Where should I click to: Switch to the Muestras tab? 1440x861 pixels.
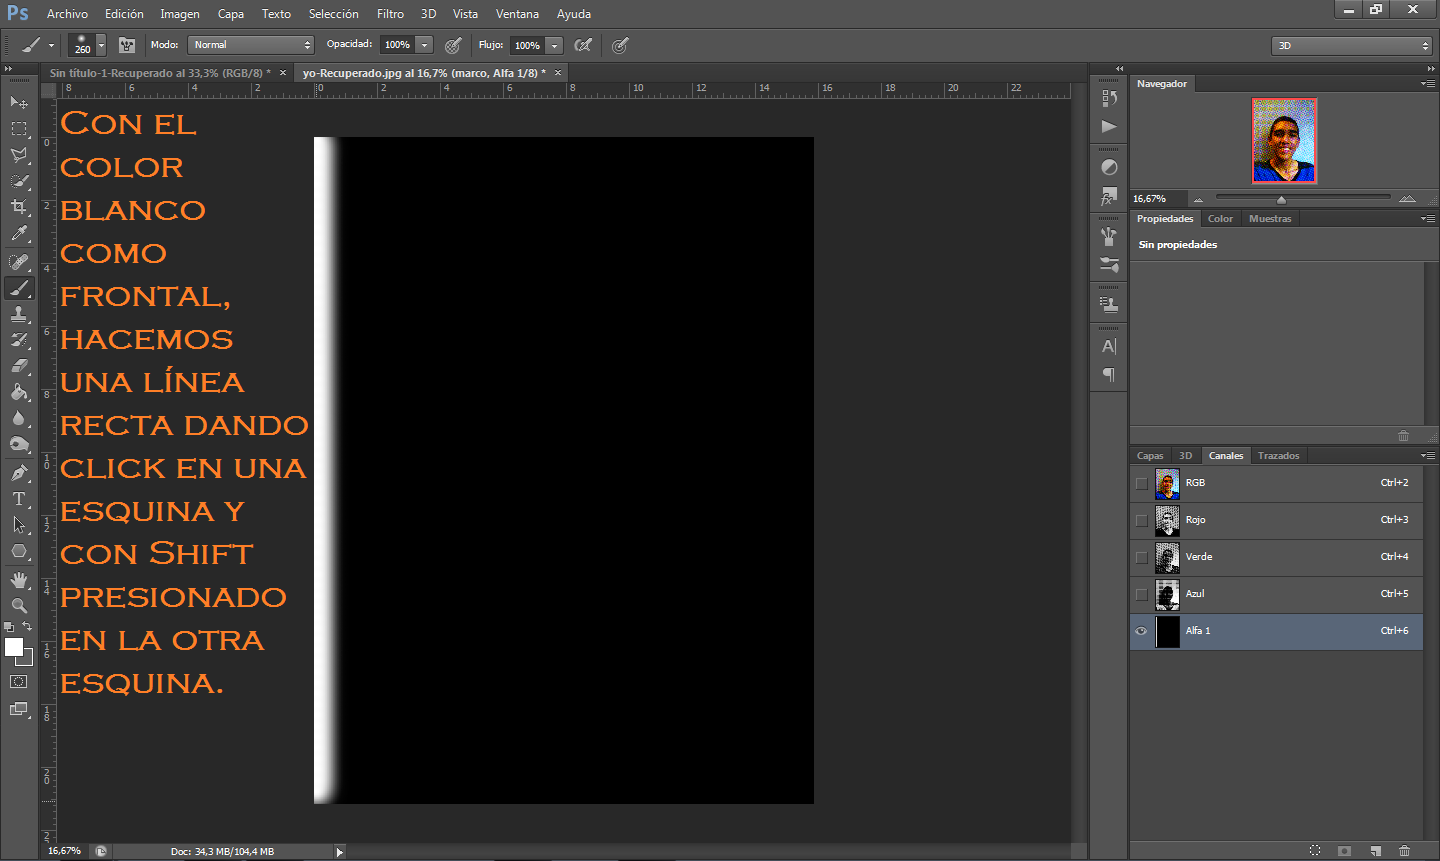point(1270,218)
